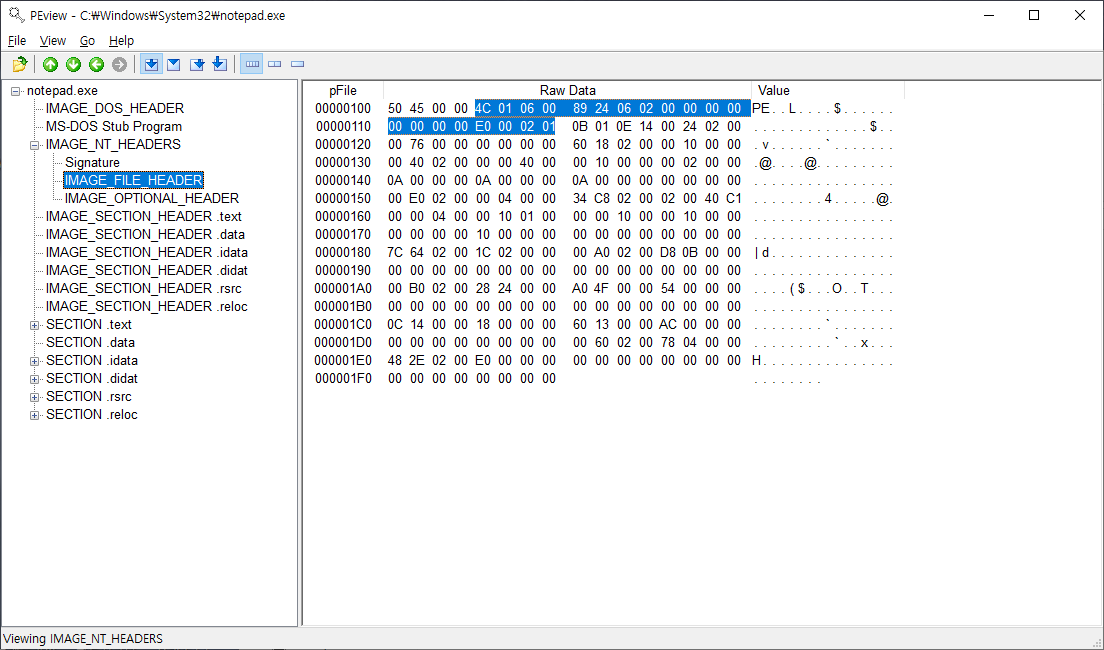Image resolution: width=1104 pixels, height=650 pixels.
Task: Select the single-segment dword view icon
Action: (298, 64)
